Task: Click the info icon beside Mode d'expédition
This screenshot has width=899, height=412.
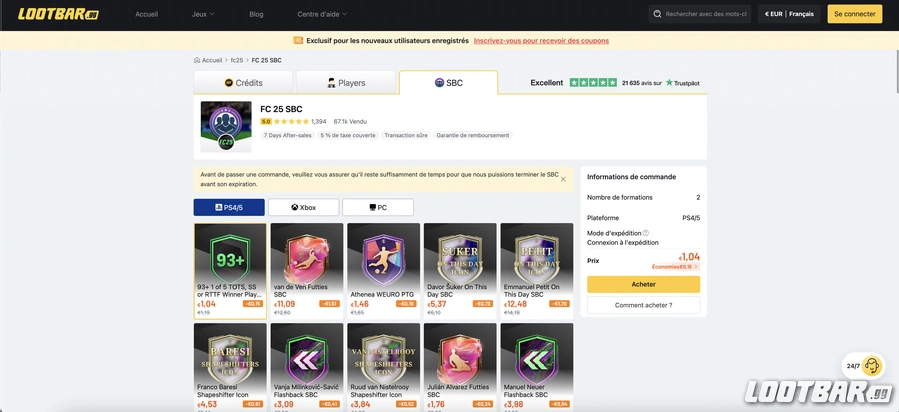Action: click(x=646, y=233)
